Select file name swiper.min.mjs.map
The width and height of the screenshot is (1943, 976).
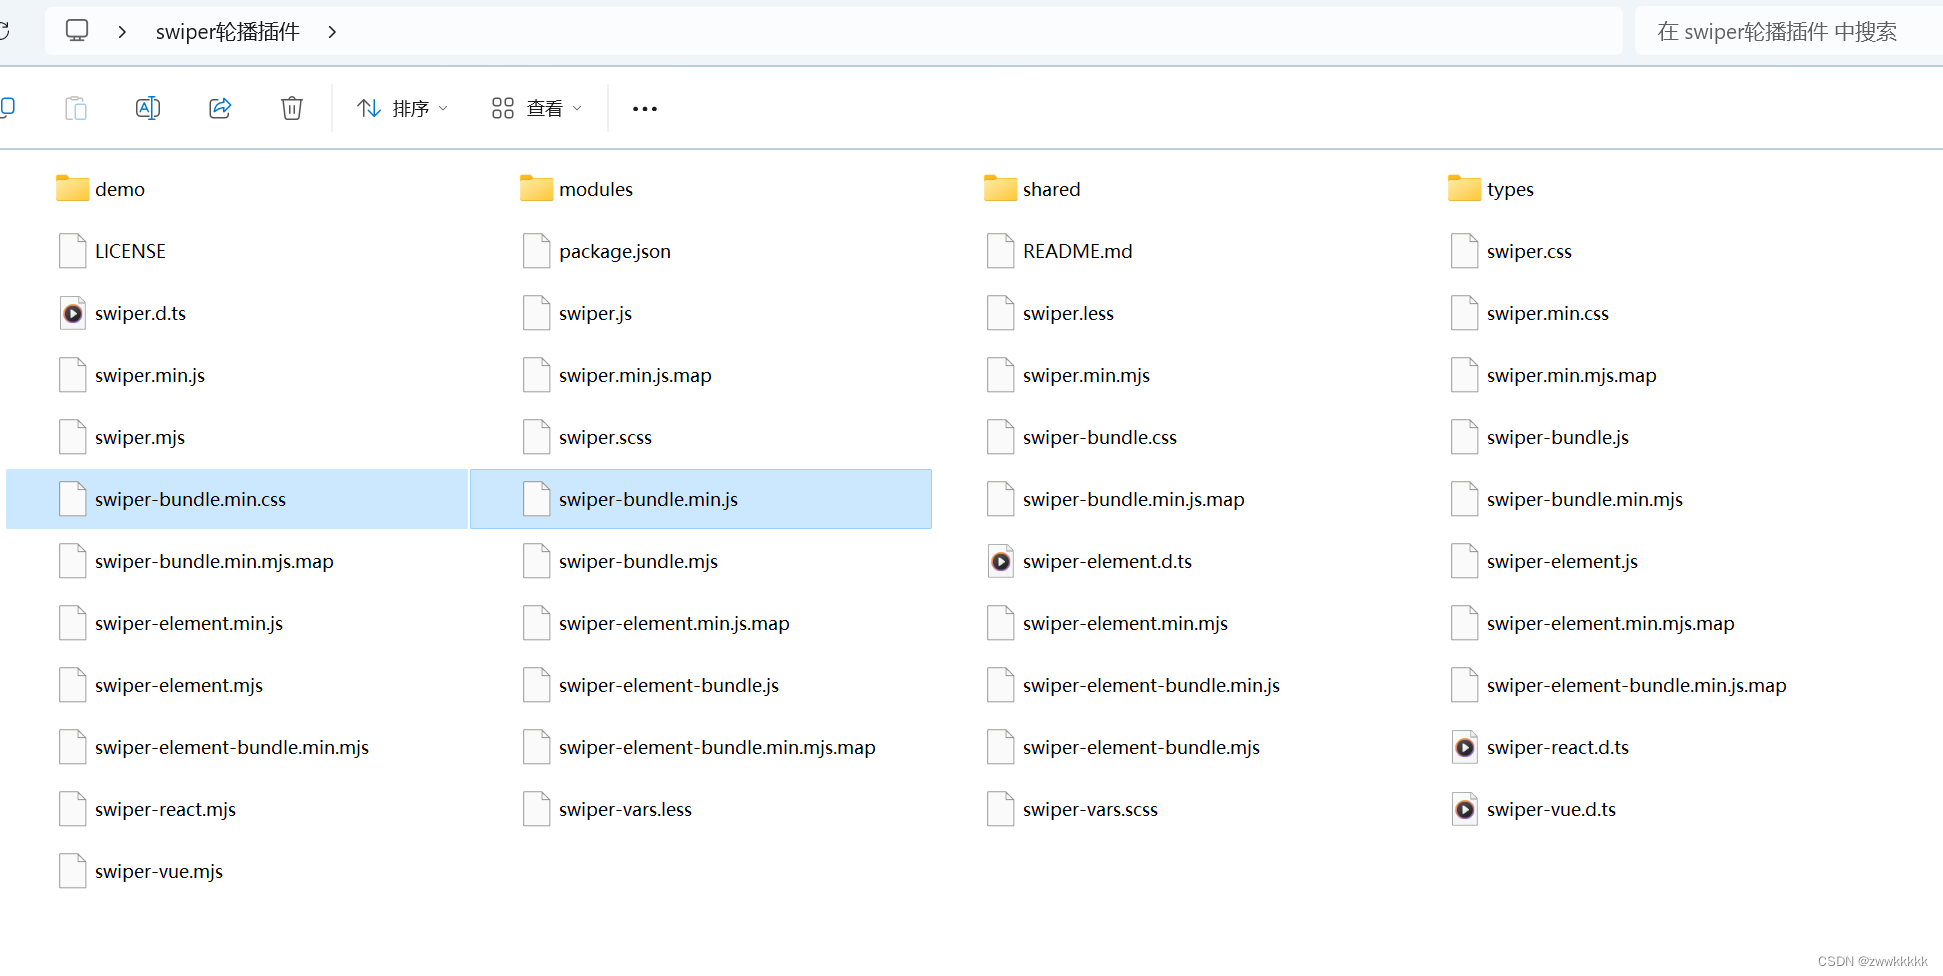pyautogui.click(x=1571, y=375)
